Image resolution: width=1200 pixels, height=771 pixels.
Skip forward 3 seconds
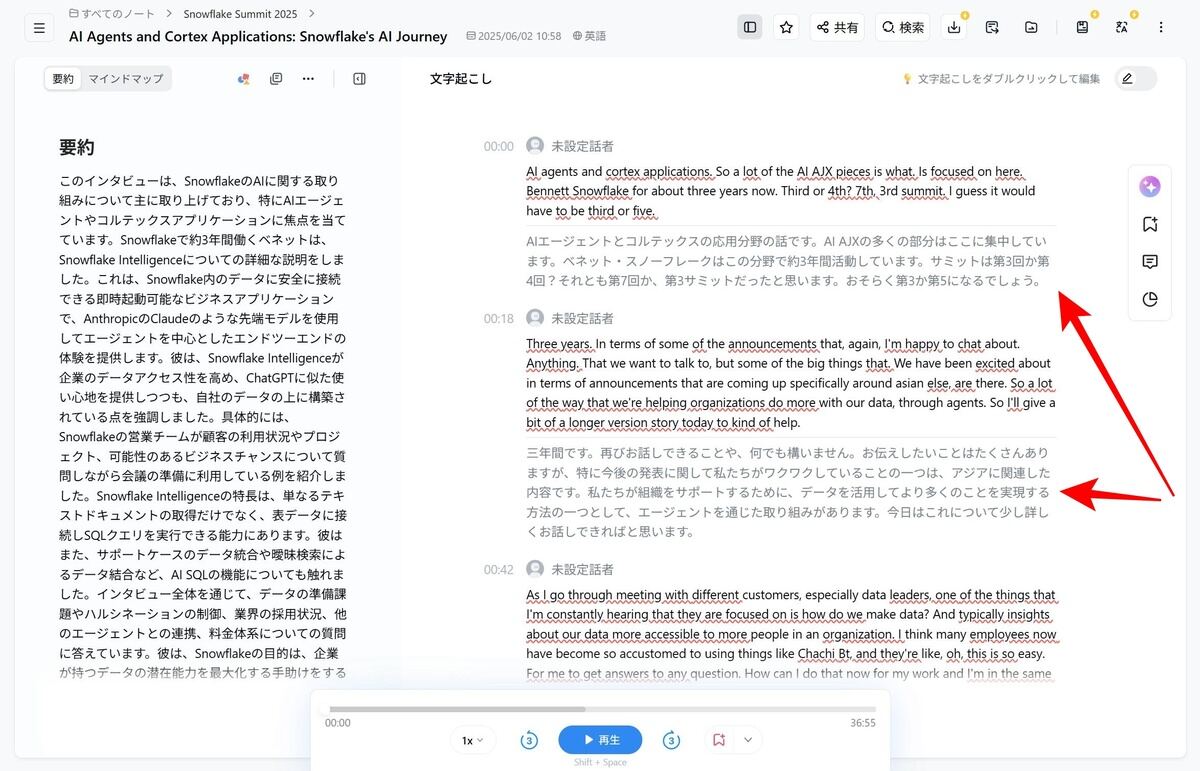click(x=671, y=740)
